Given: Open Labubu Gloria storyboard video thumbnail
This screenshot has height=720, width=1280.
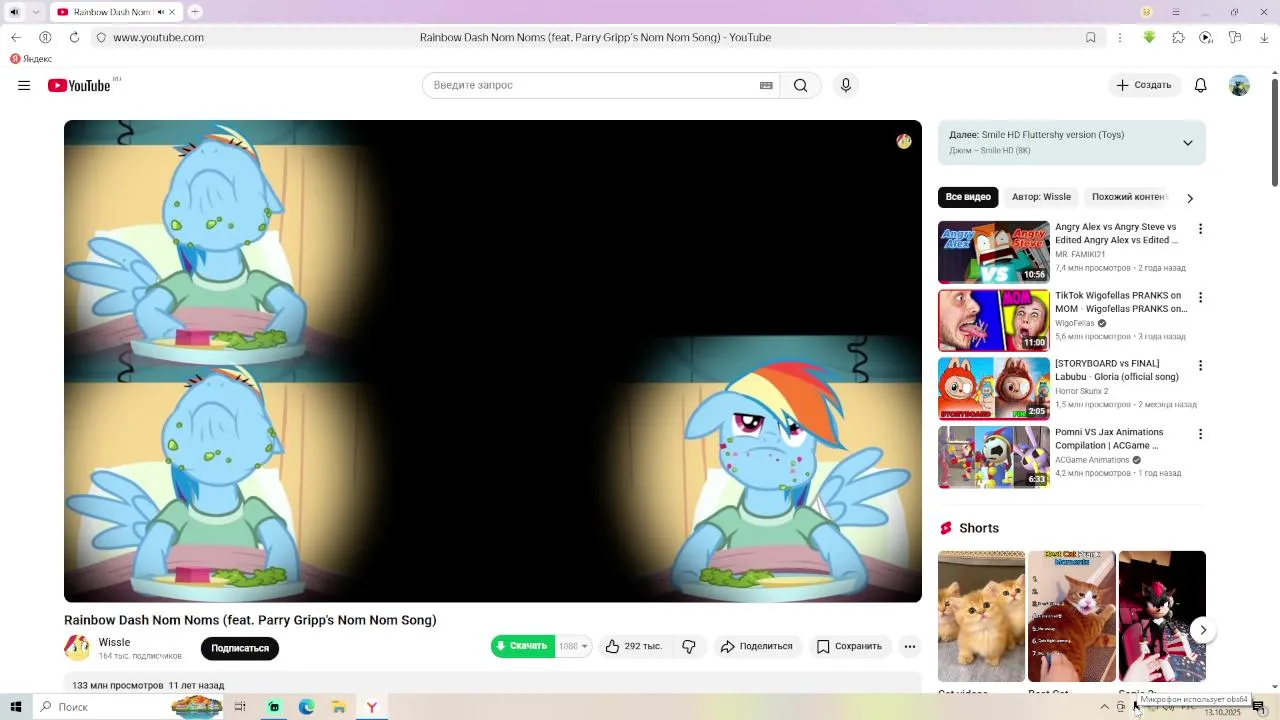Looking at the screenshot, I should click(994, 388).
